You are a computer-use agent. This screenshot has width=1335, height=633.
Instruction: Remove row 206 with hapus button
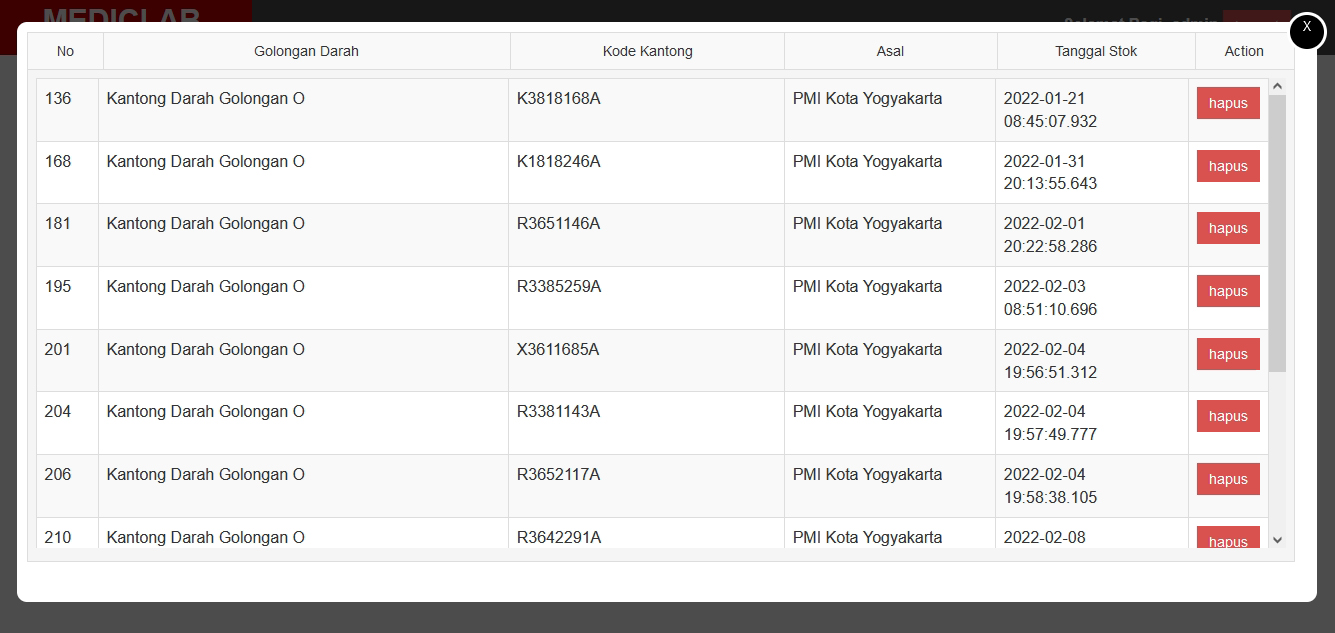[1227, 479]
